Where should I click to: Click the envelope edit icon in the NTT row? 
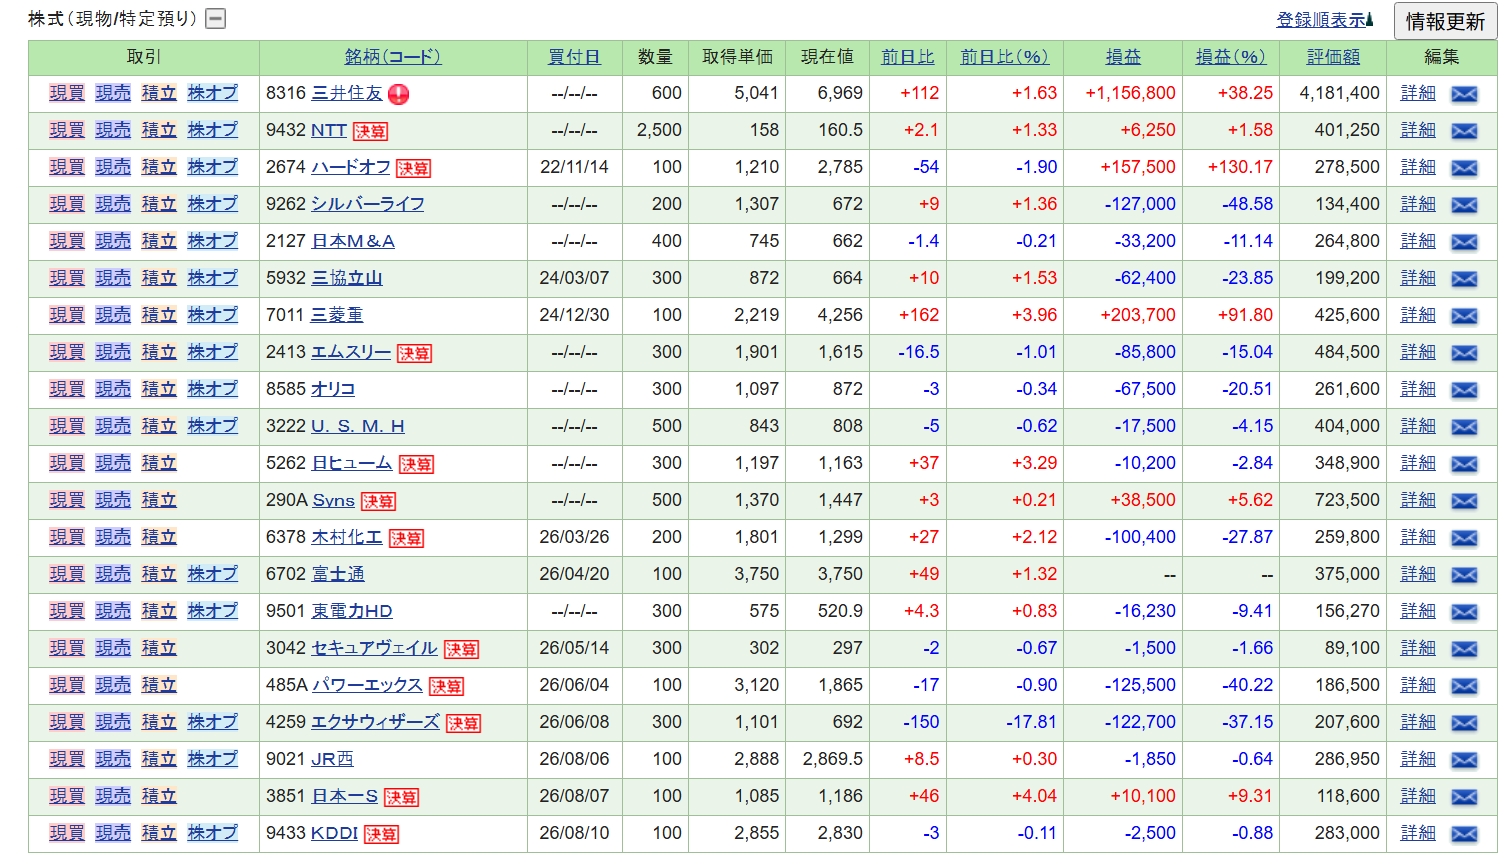1464,131
